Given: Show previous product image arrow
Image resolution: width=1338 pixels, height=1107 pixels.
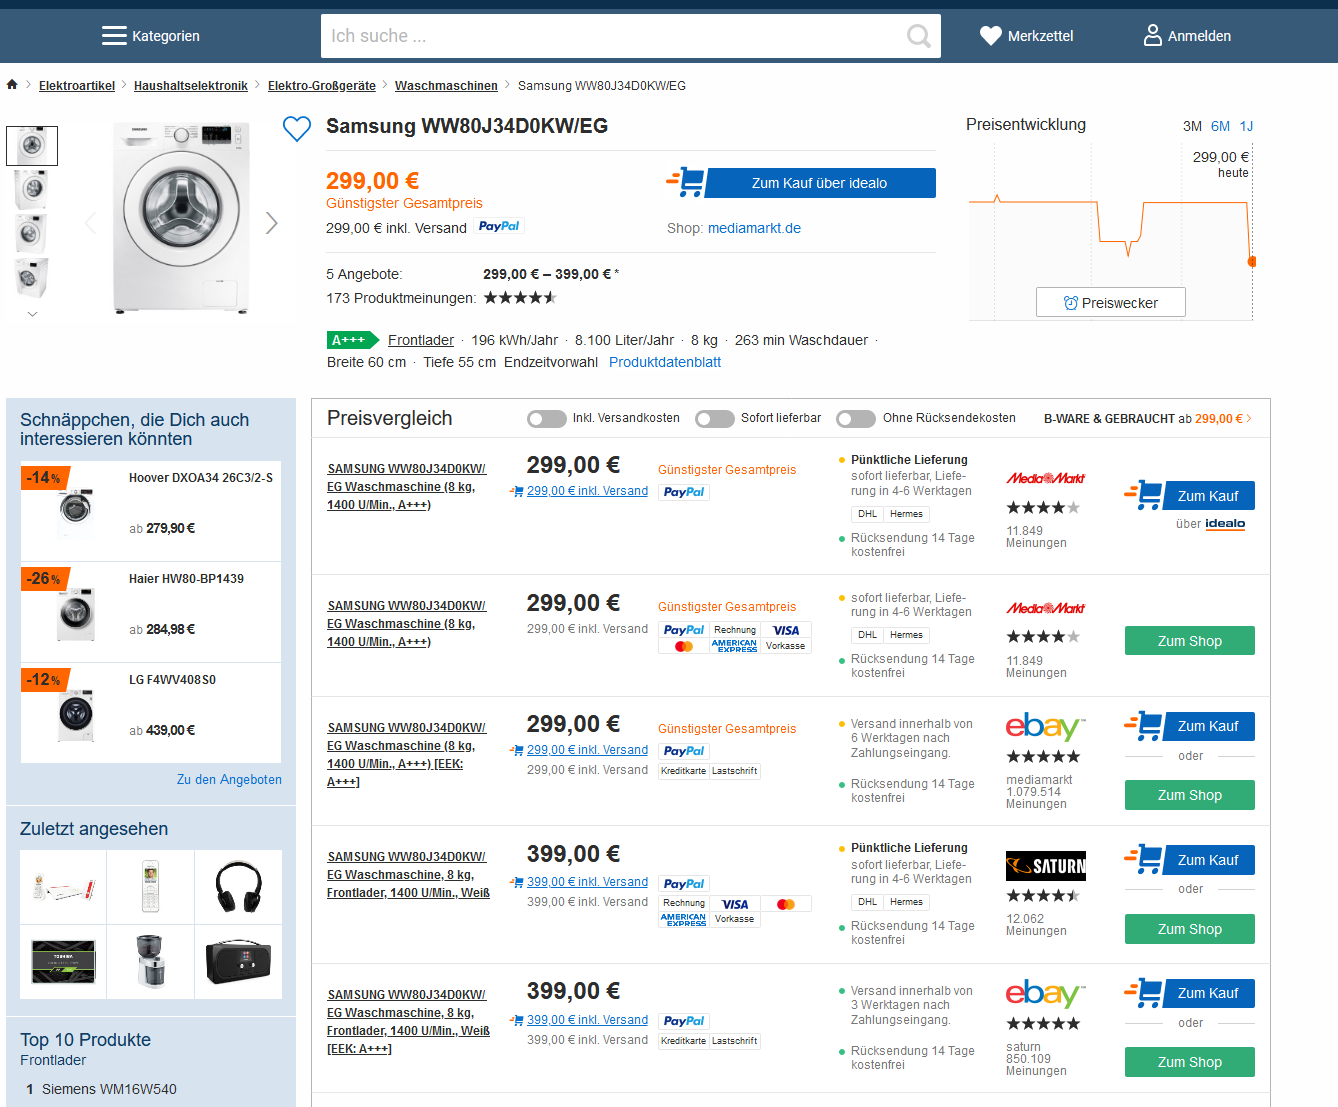Looking at the screenshot, I should pos(91,223).
